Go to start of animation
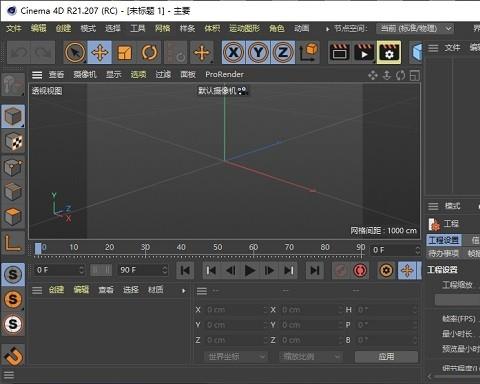The width and height of the screenshot is (480, 384). (x=185, y=270)
